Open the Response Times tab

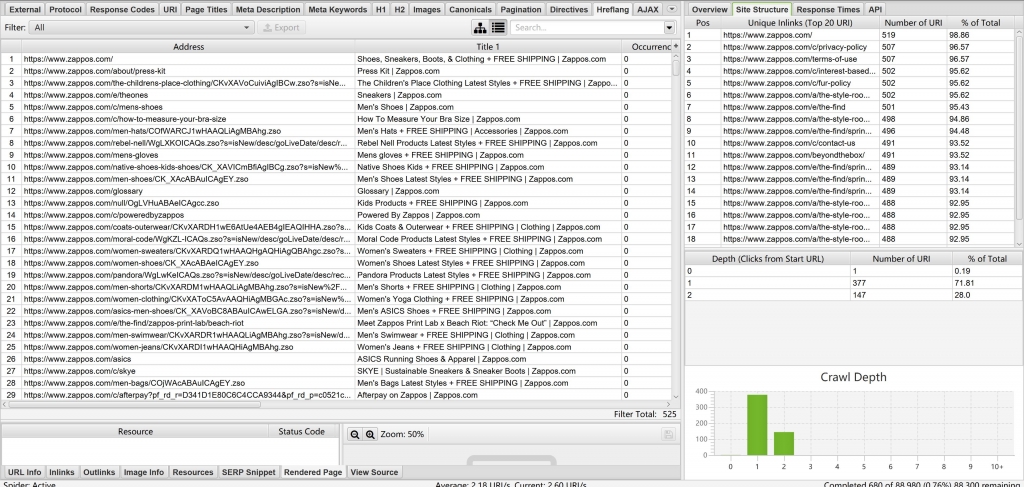point(828,10)
